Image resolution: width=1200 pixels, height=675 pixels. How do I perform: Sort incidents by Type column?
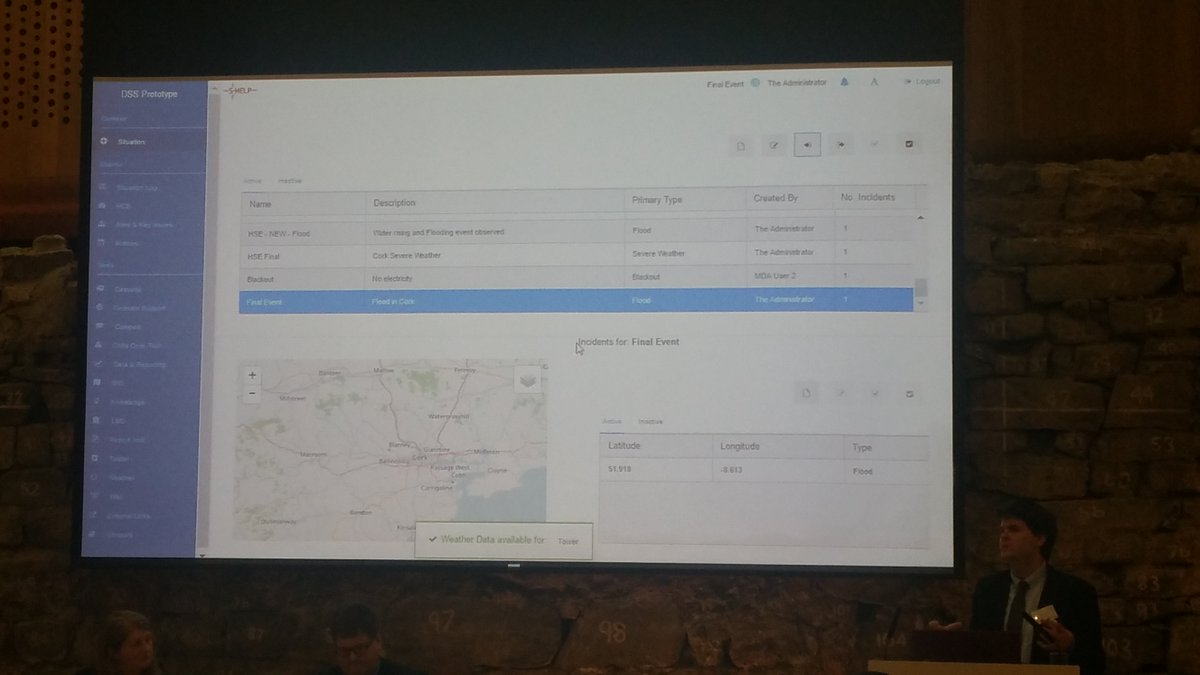click(887, 447)
